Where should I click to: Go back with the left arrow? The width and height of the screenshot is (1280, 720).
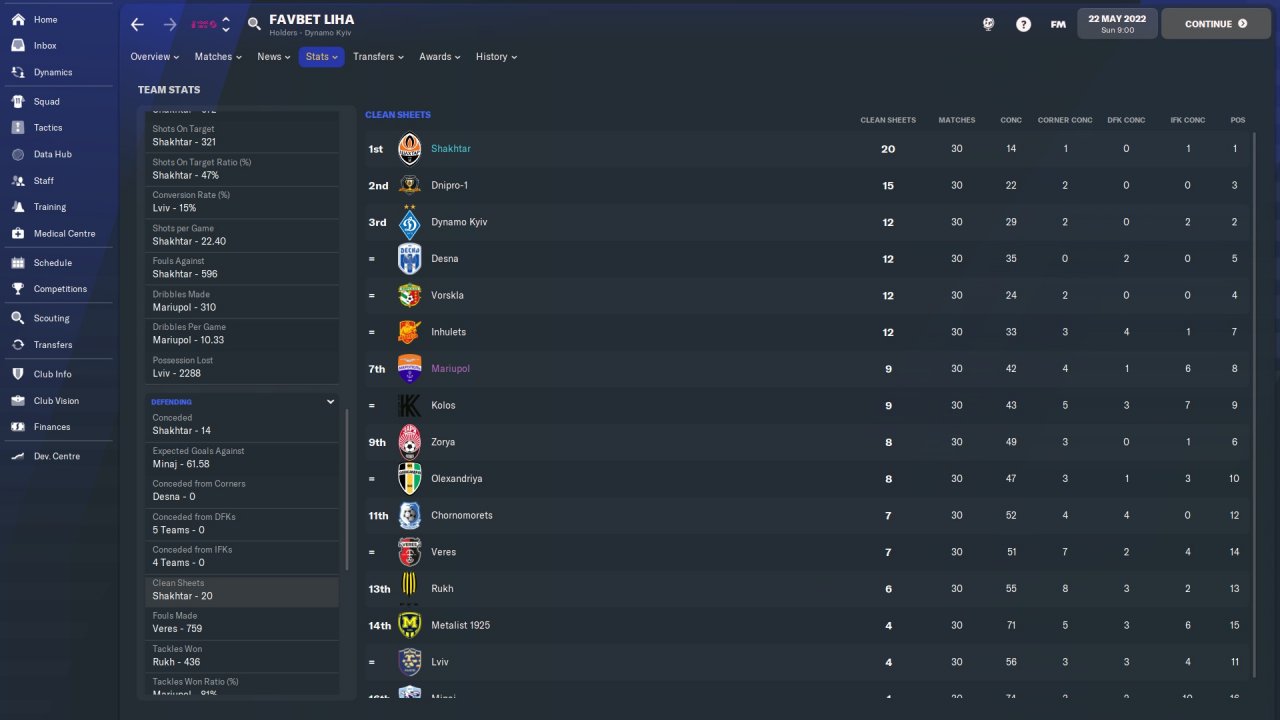138,24
